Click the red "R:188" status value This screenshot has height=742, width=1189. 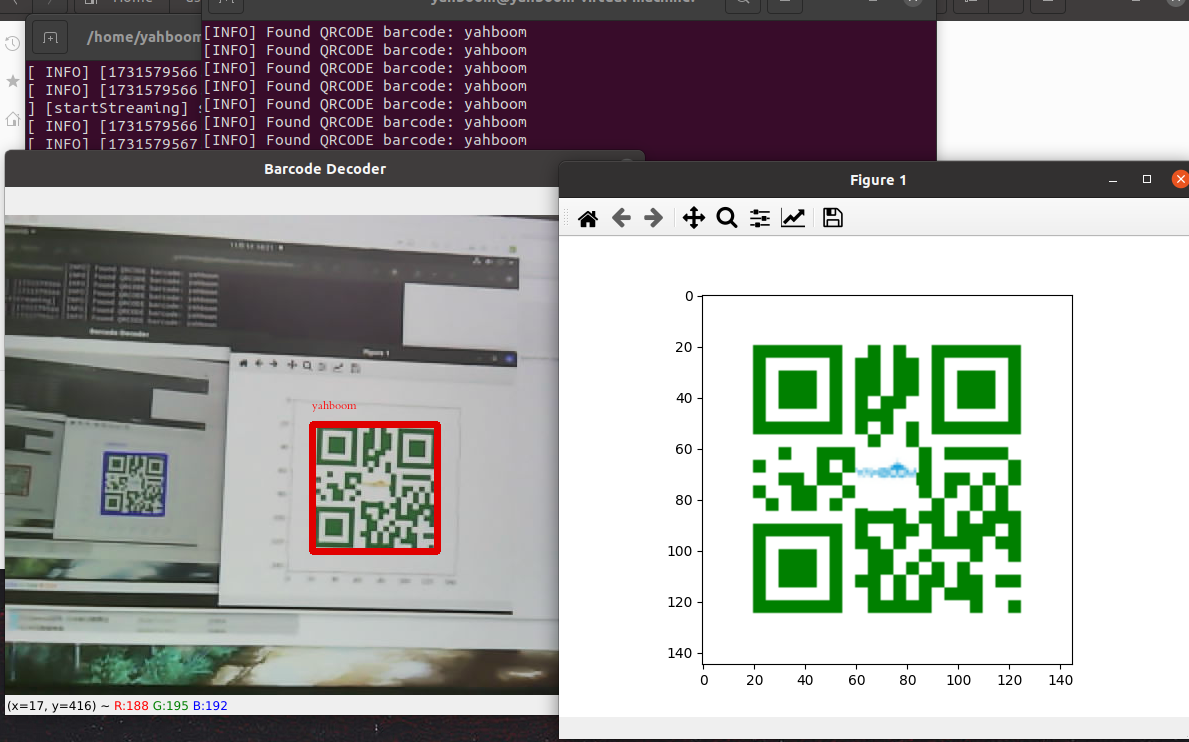click(x=131, y=706)
